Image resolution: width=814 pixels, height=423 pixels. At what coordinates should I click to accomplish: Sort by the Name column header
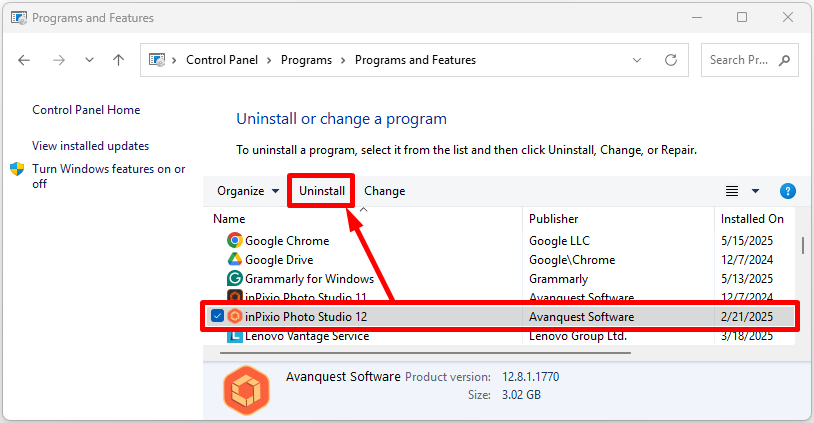[229, 219]
